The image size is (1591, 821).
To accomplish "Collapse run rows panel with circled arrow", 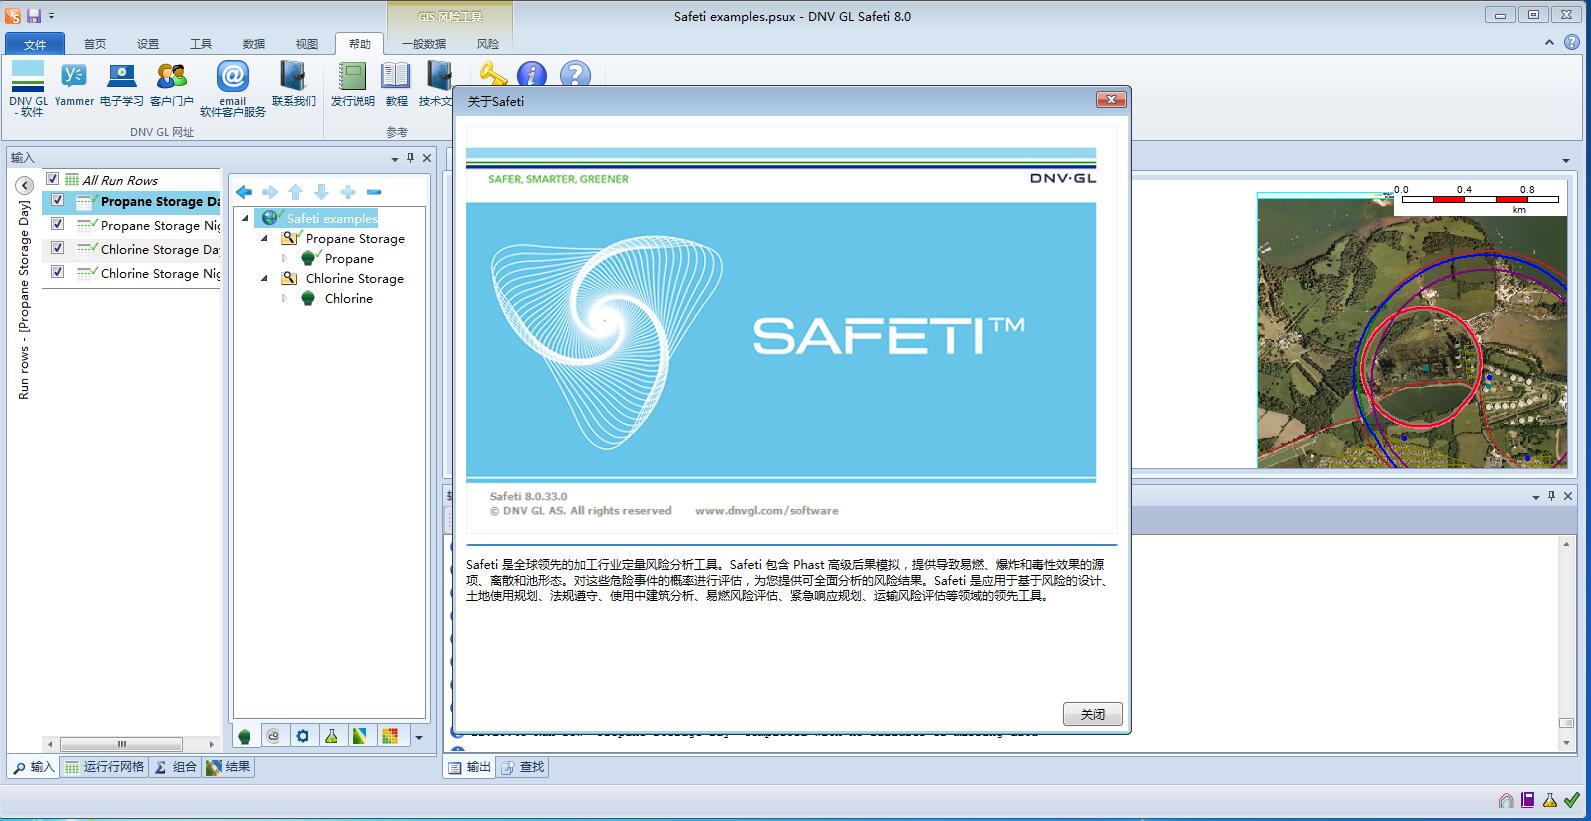I will (x=25, y=185).
